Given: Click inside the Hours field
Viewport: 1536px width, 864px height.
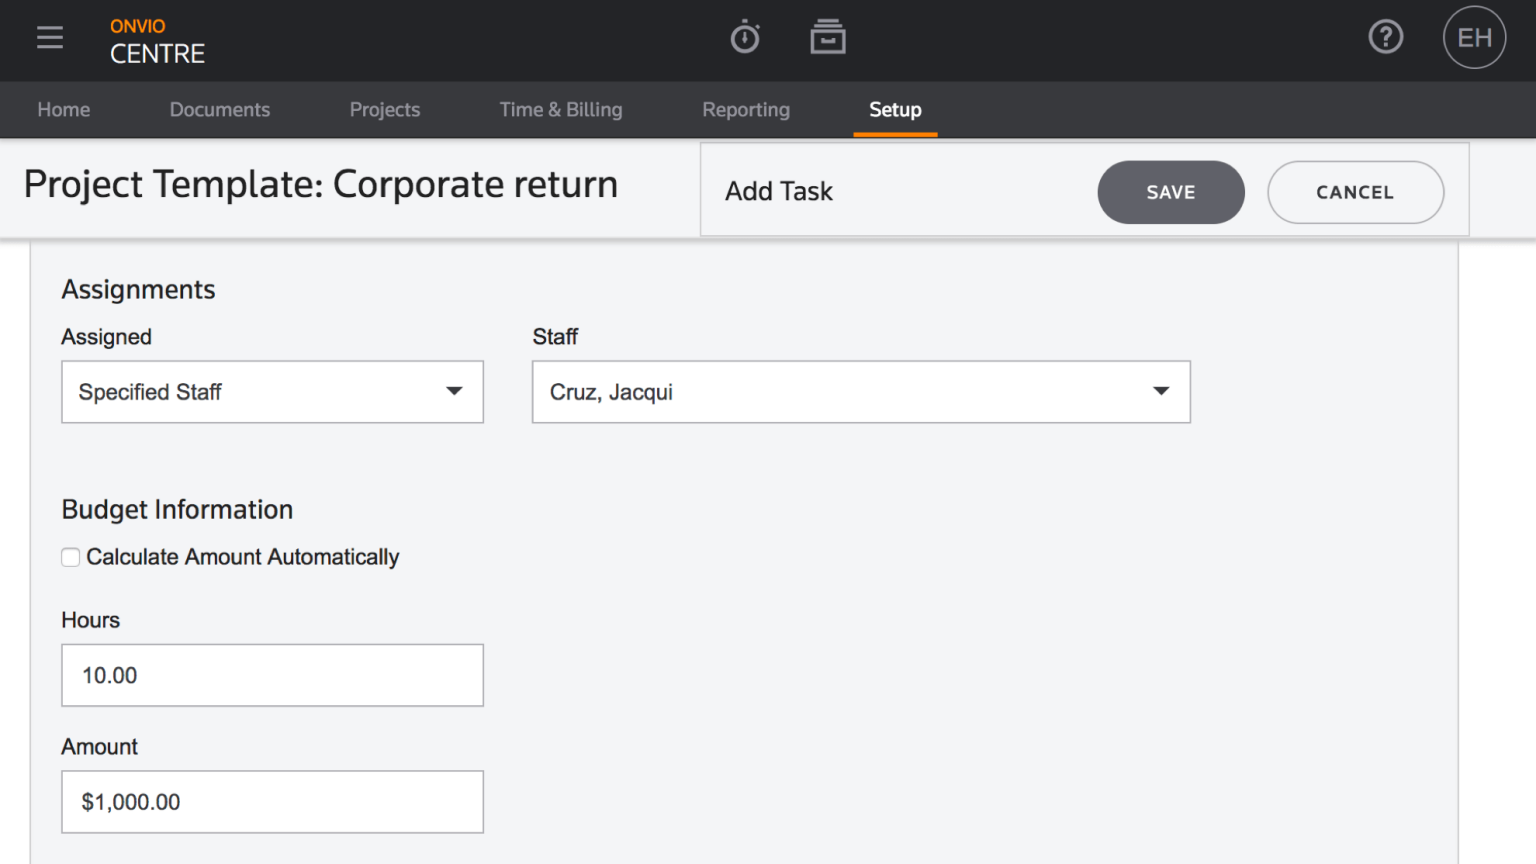Looking at the screenshot, I should point(272,675).
